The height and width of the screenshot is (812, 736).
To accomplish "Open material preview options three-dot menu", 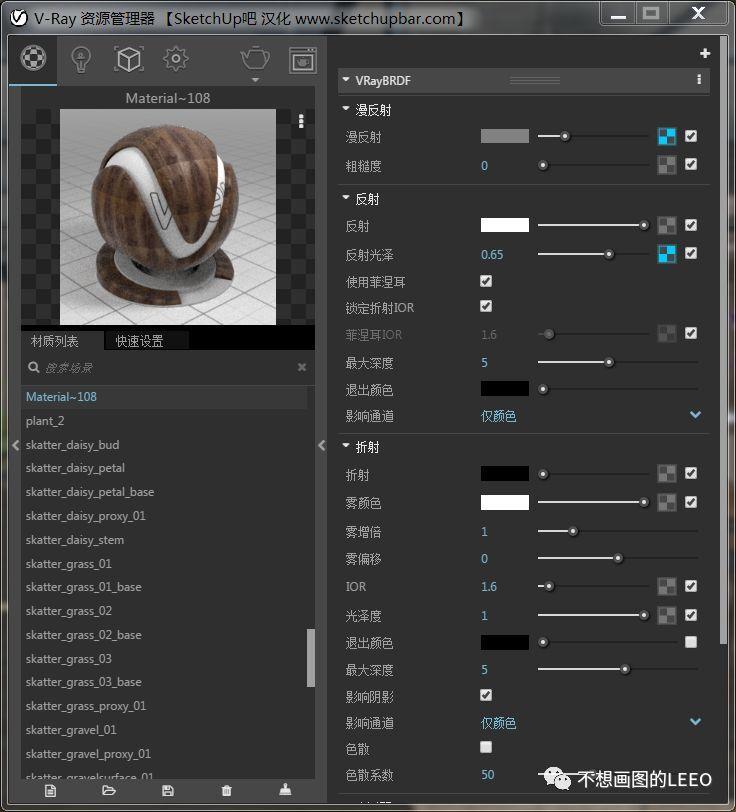I will (301, 121).
